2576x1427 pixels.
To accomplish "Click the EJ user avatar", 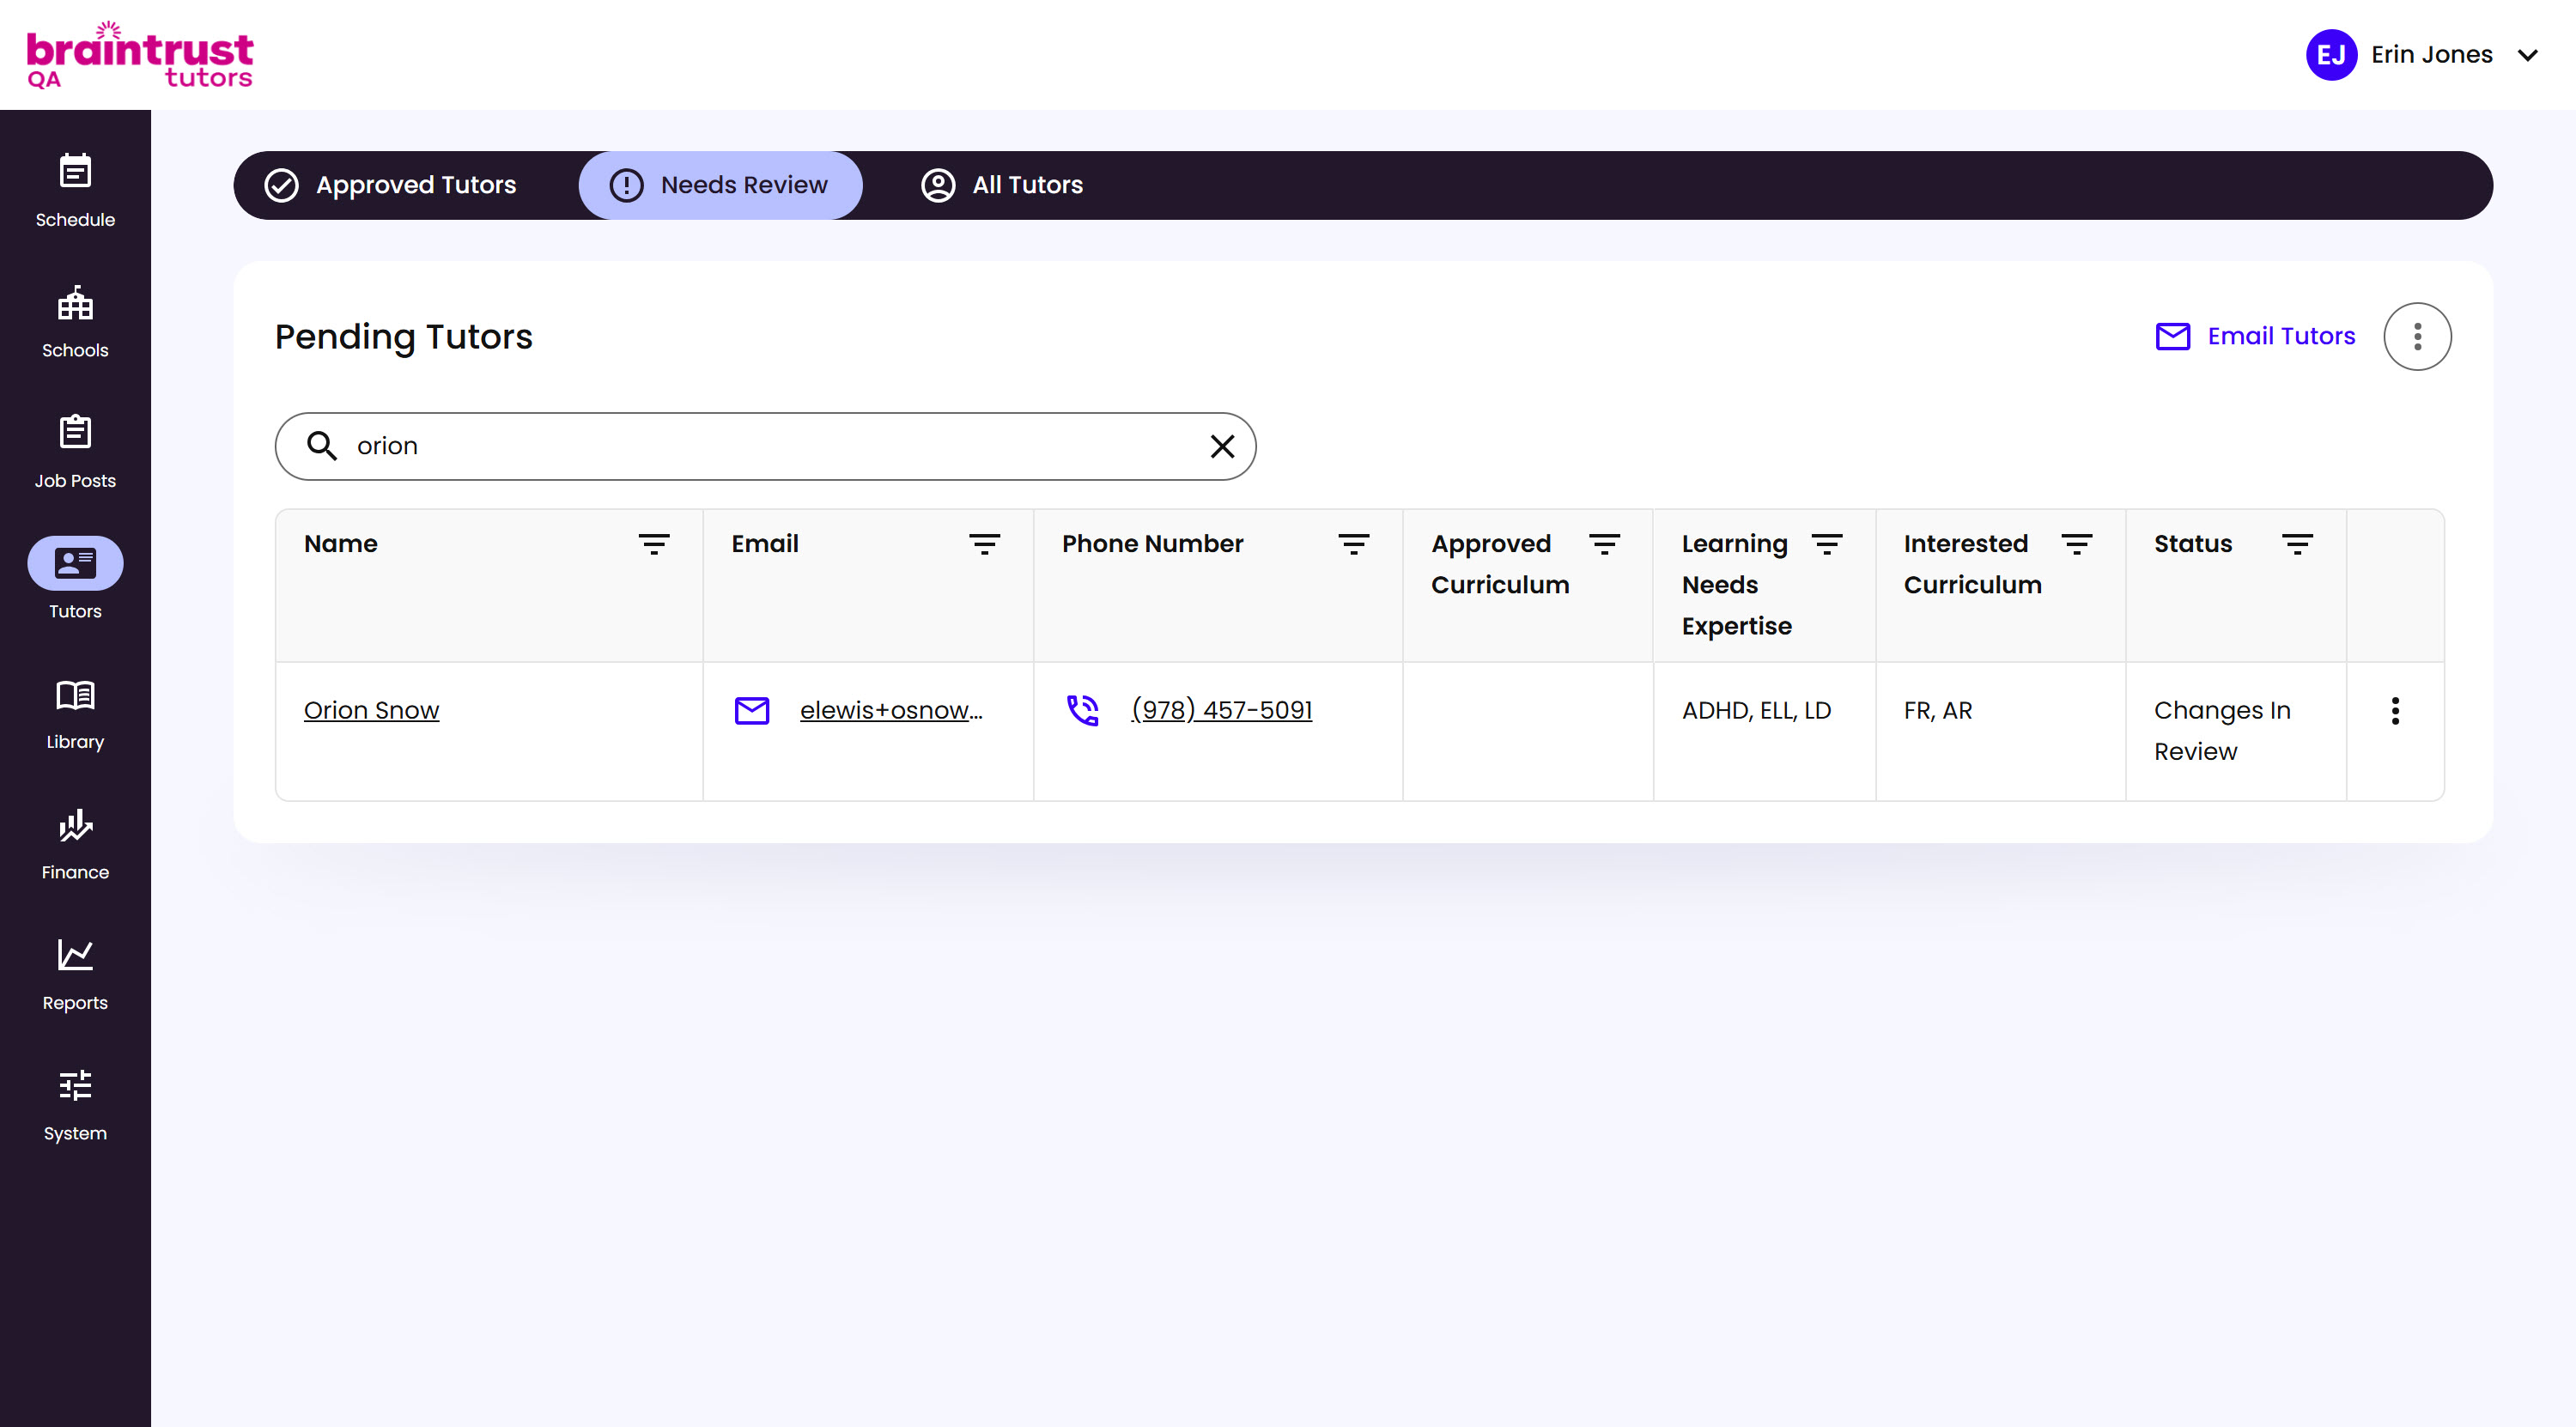I will click(x=2331, y=55).
